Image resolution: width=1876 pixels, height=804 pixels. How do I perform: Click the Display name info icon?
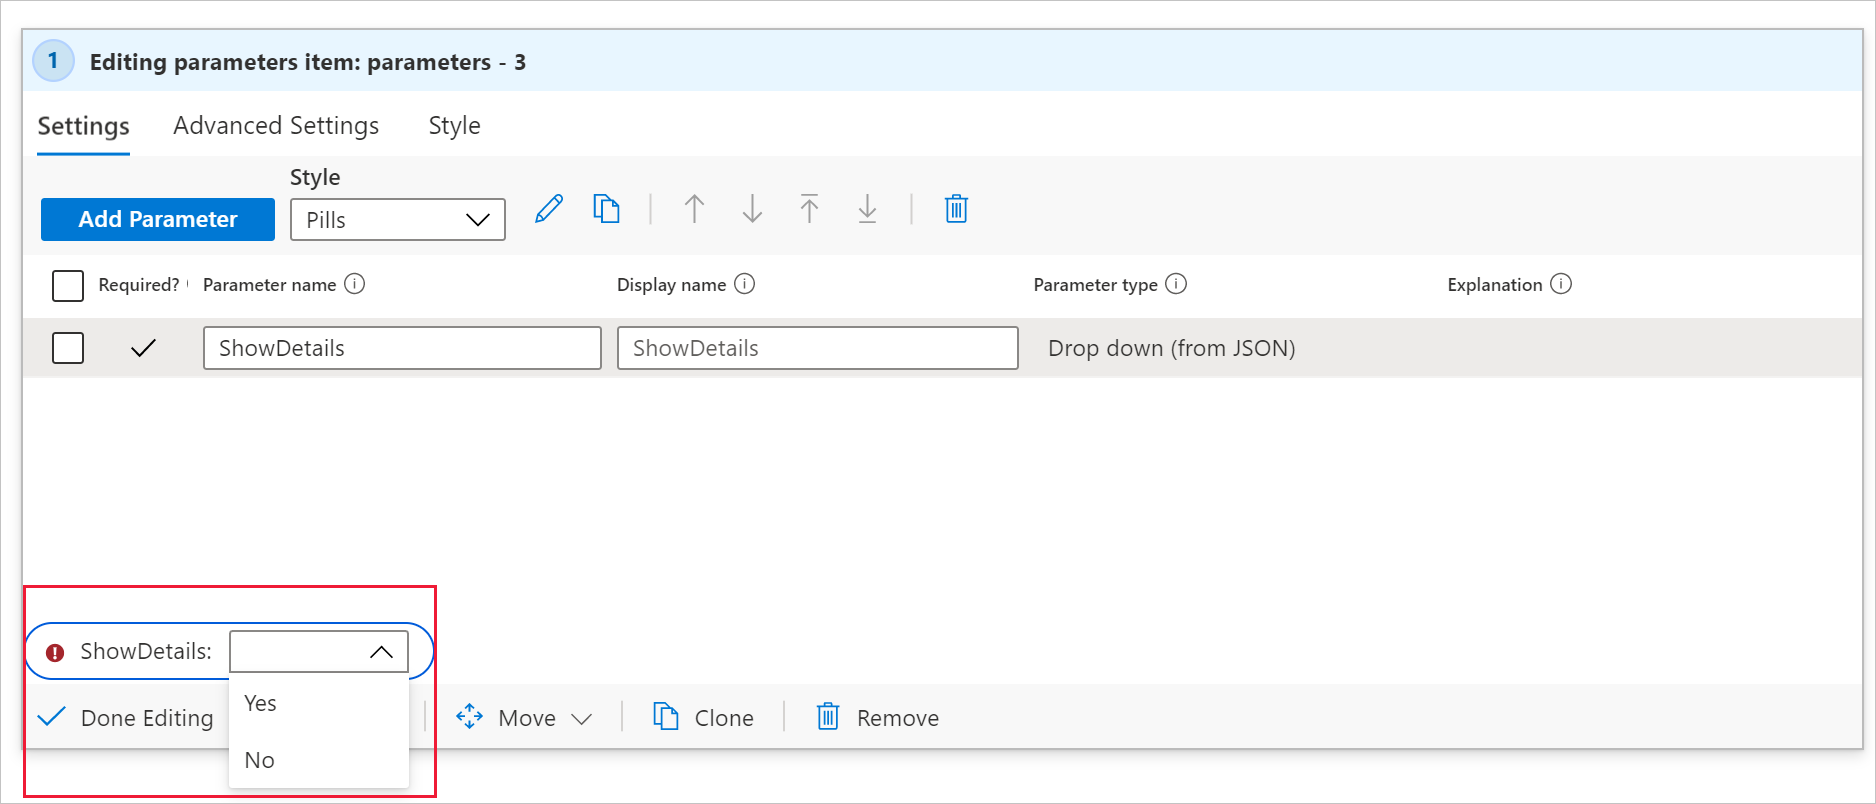(745, 284)
